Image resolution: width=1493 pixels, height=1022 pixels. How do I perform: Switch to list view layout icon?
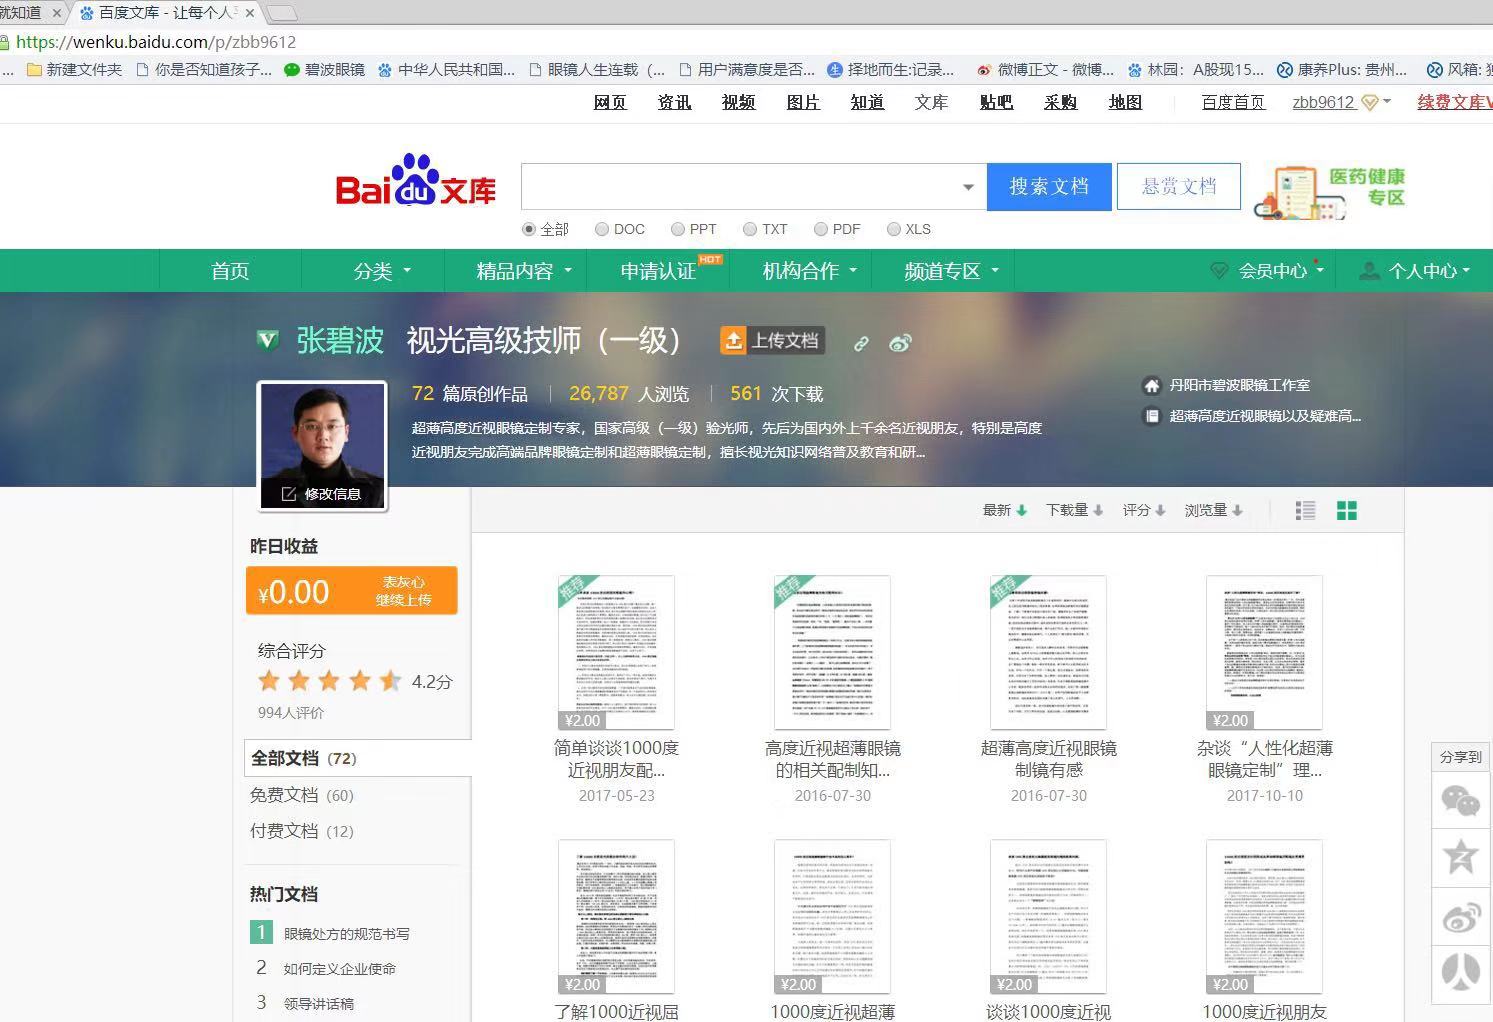(1305, 511)
